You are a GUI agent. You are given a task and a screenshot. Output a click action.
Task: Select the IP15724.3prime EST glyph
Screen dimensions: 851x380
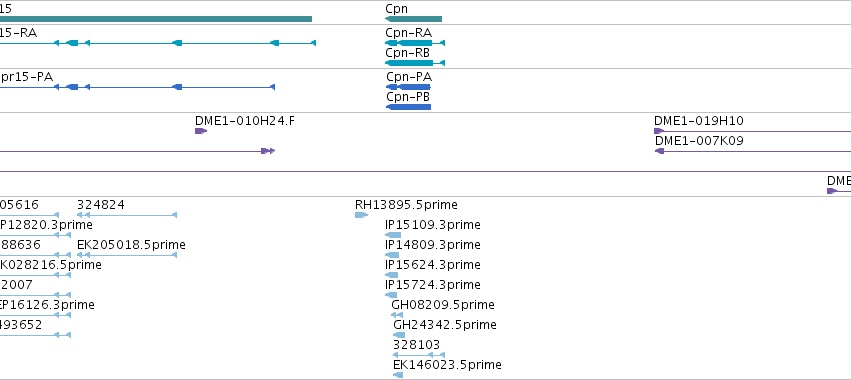pyautogui.click(x=391, y=295)
